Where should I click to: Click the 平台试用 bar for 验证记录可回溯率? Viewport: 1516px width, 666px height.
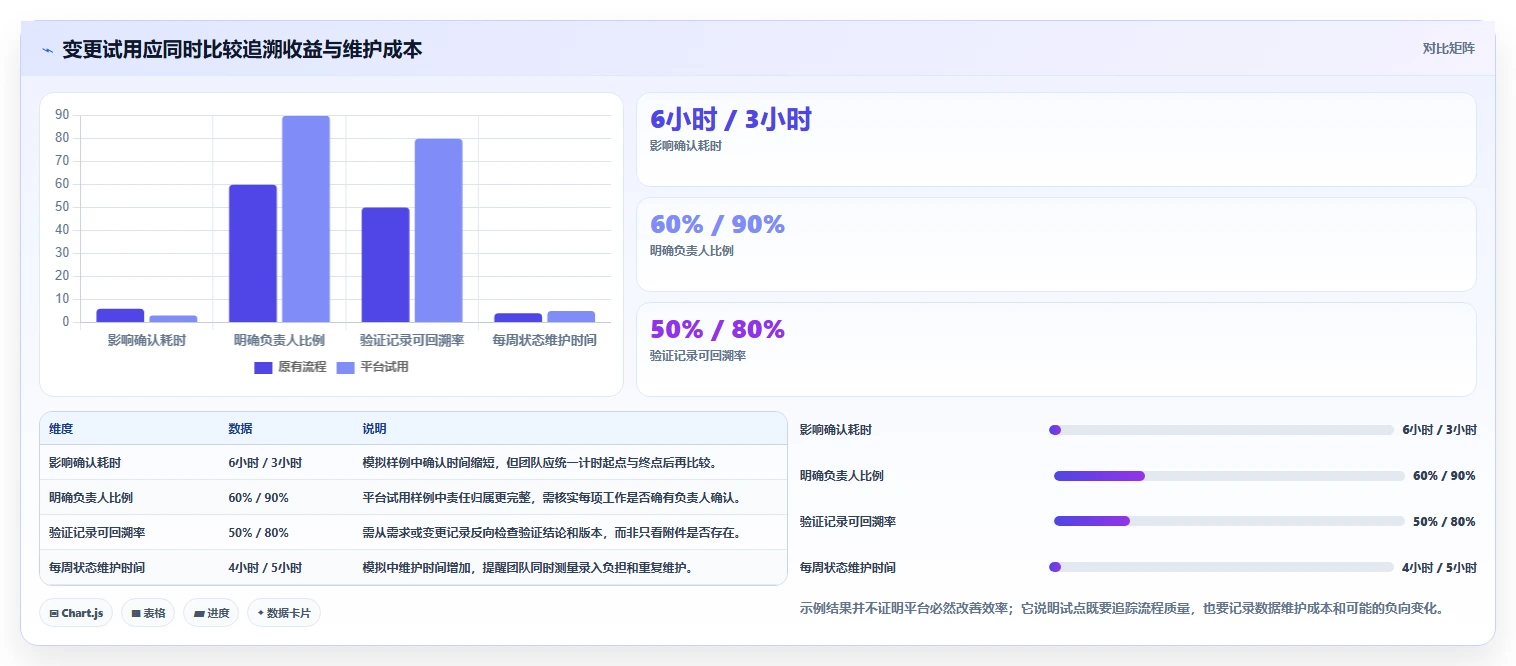(439, 231)
